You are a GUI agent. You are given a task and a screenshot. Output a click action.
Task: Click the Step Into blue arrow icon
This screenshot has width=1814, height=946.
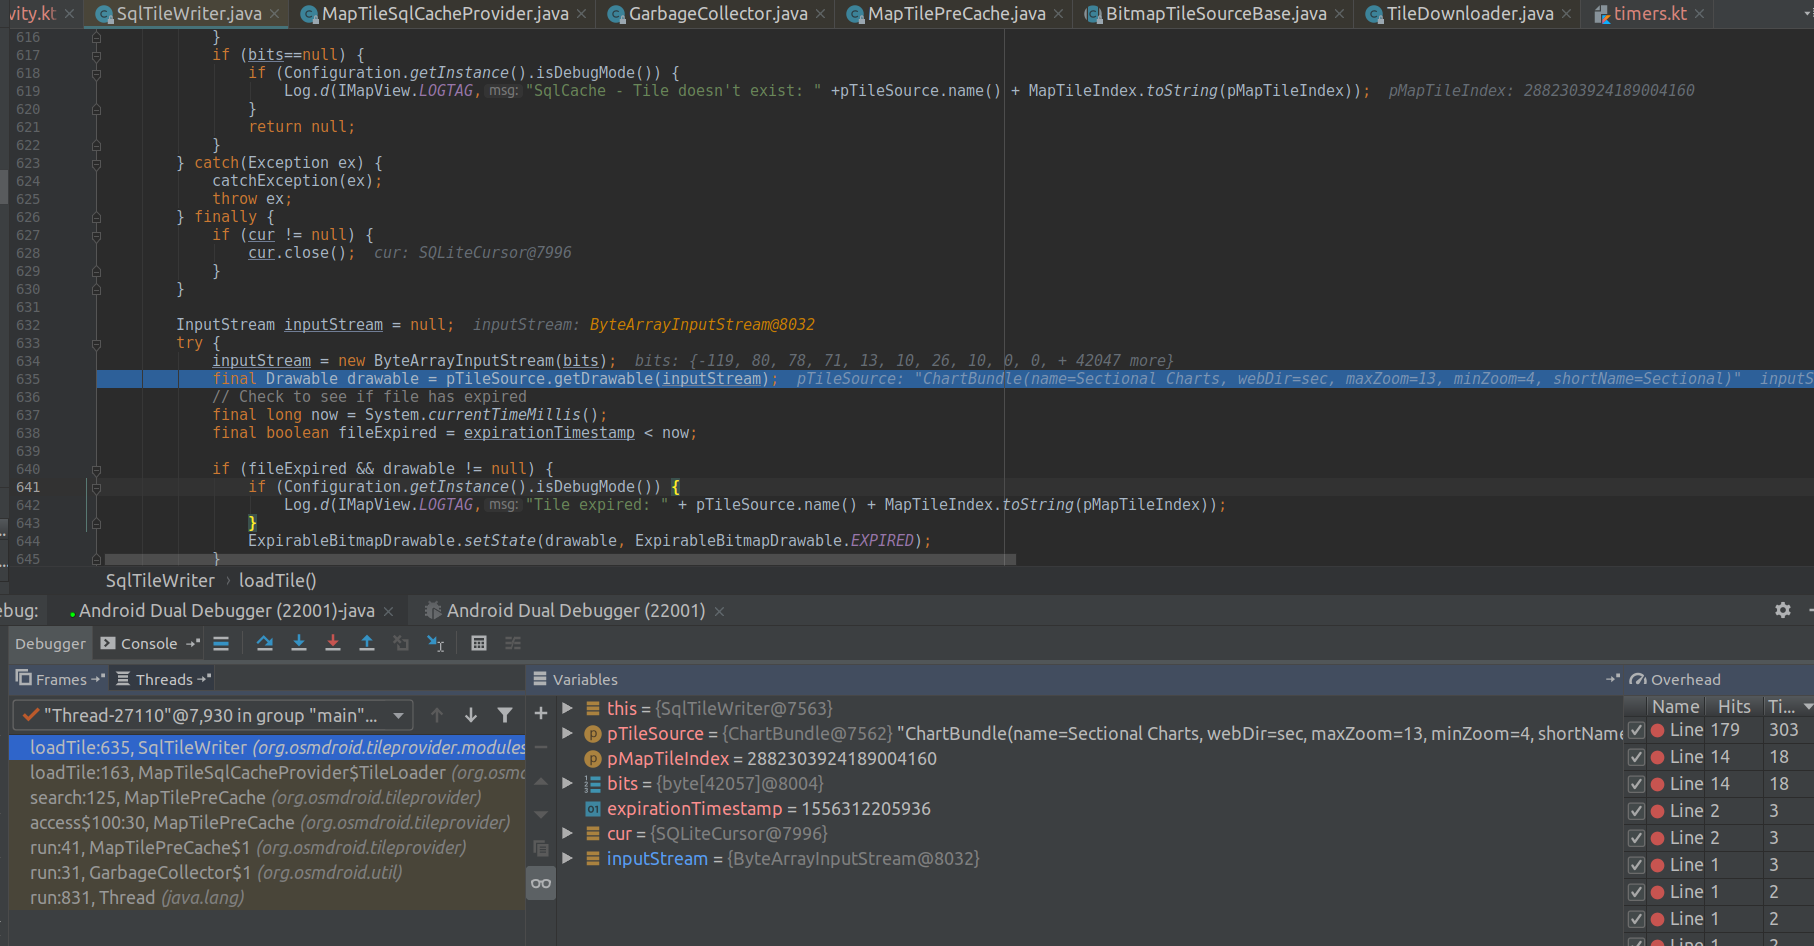(x=299, y=643)
